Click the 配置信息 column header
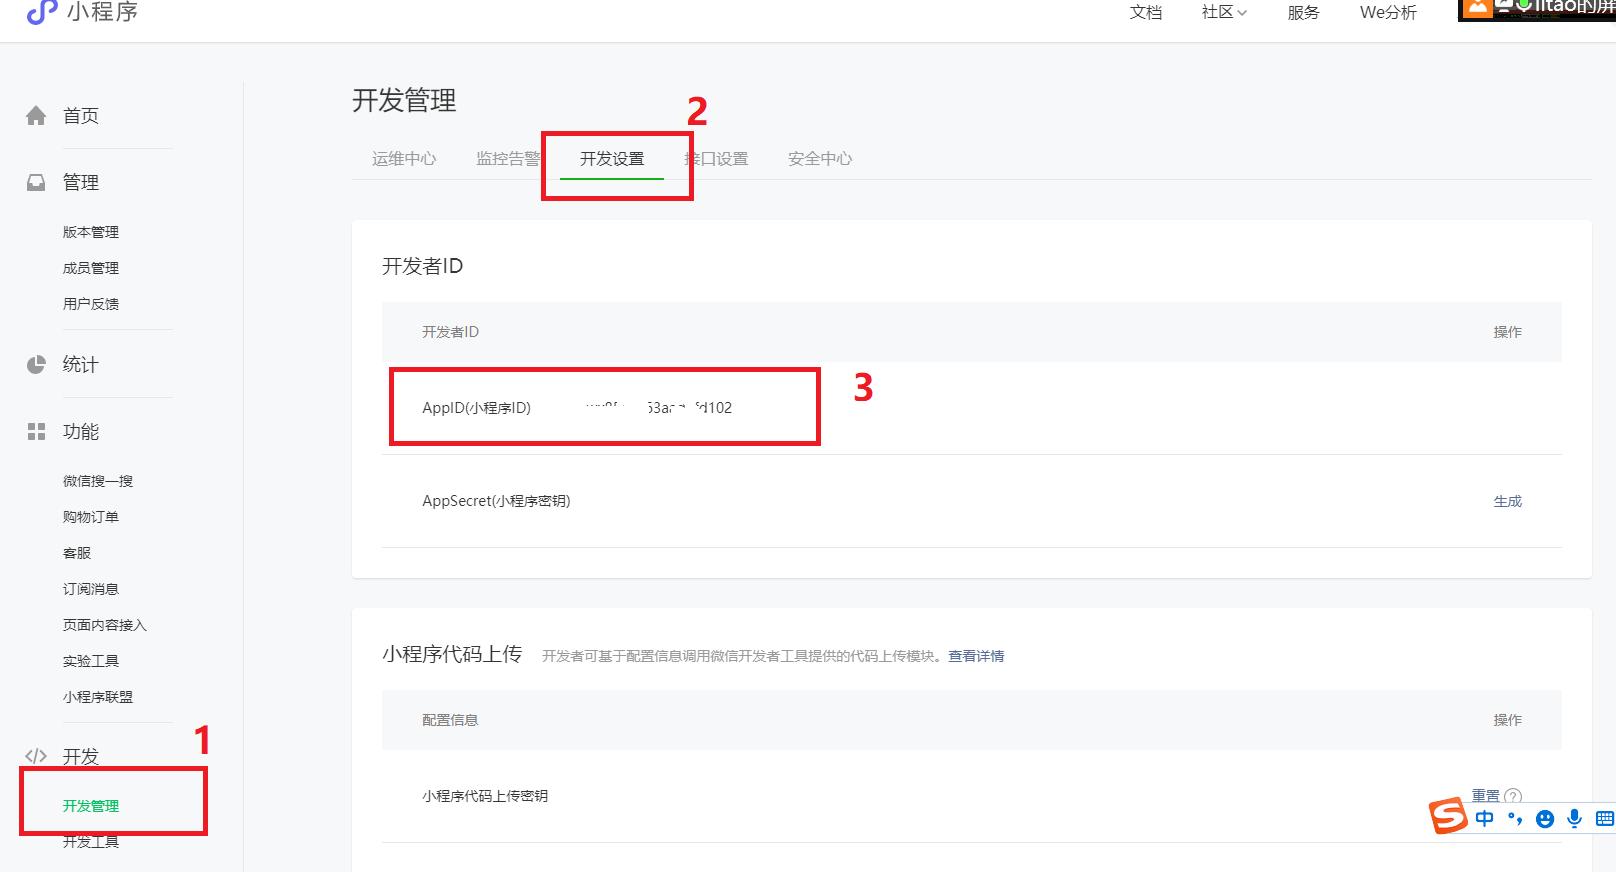The height and width of the screenshot is (872, 1616). click(x=450, y=720)
